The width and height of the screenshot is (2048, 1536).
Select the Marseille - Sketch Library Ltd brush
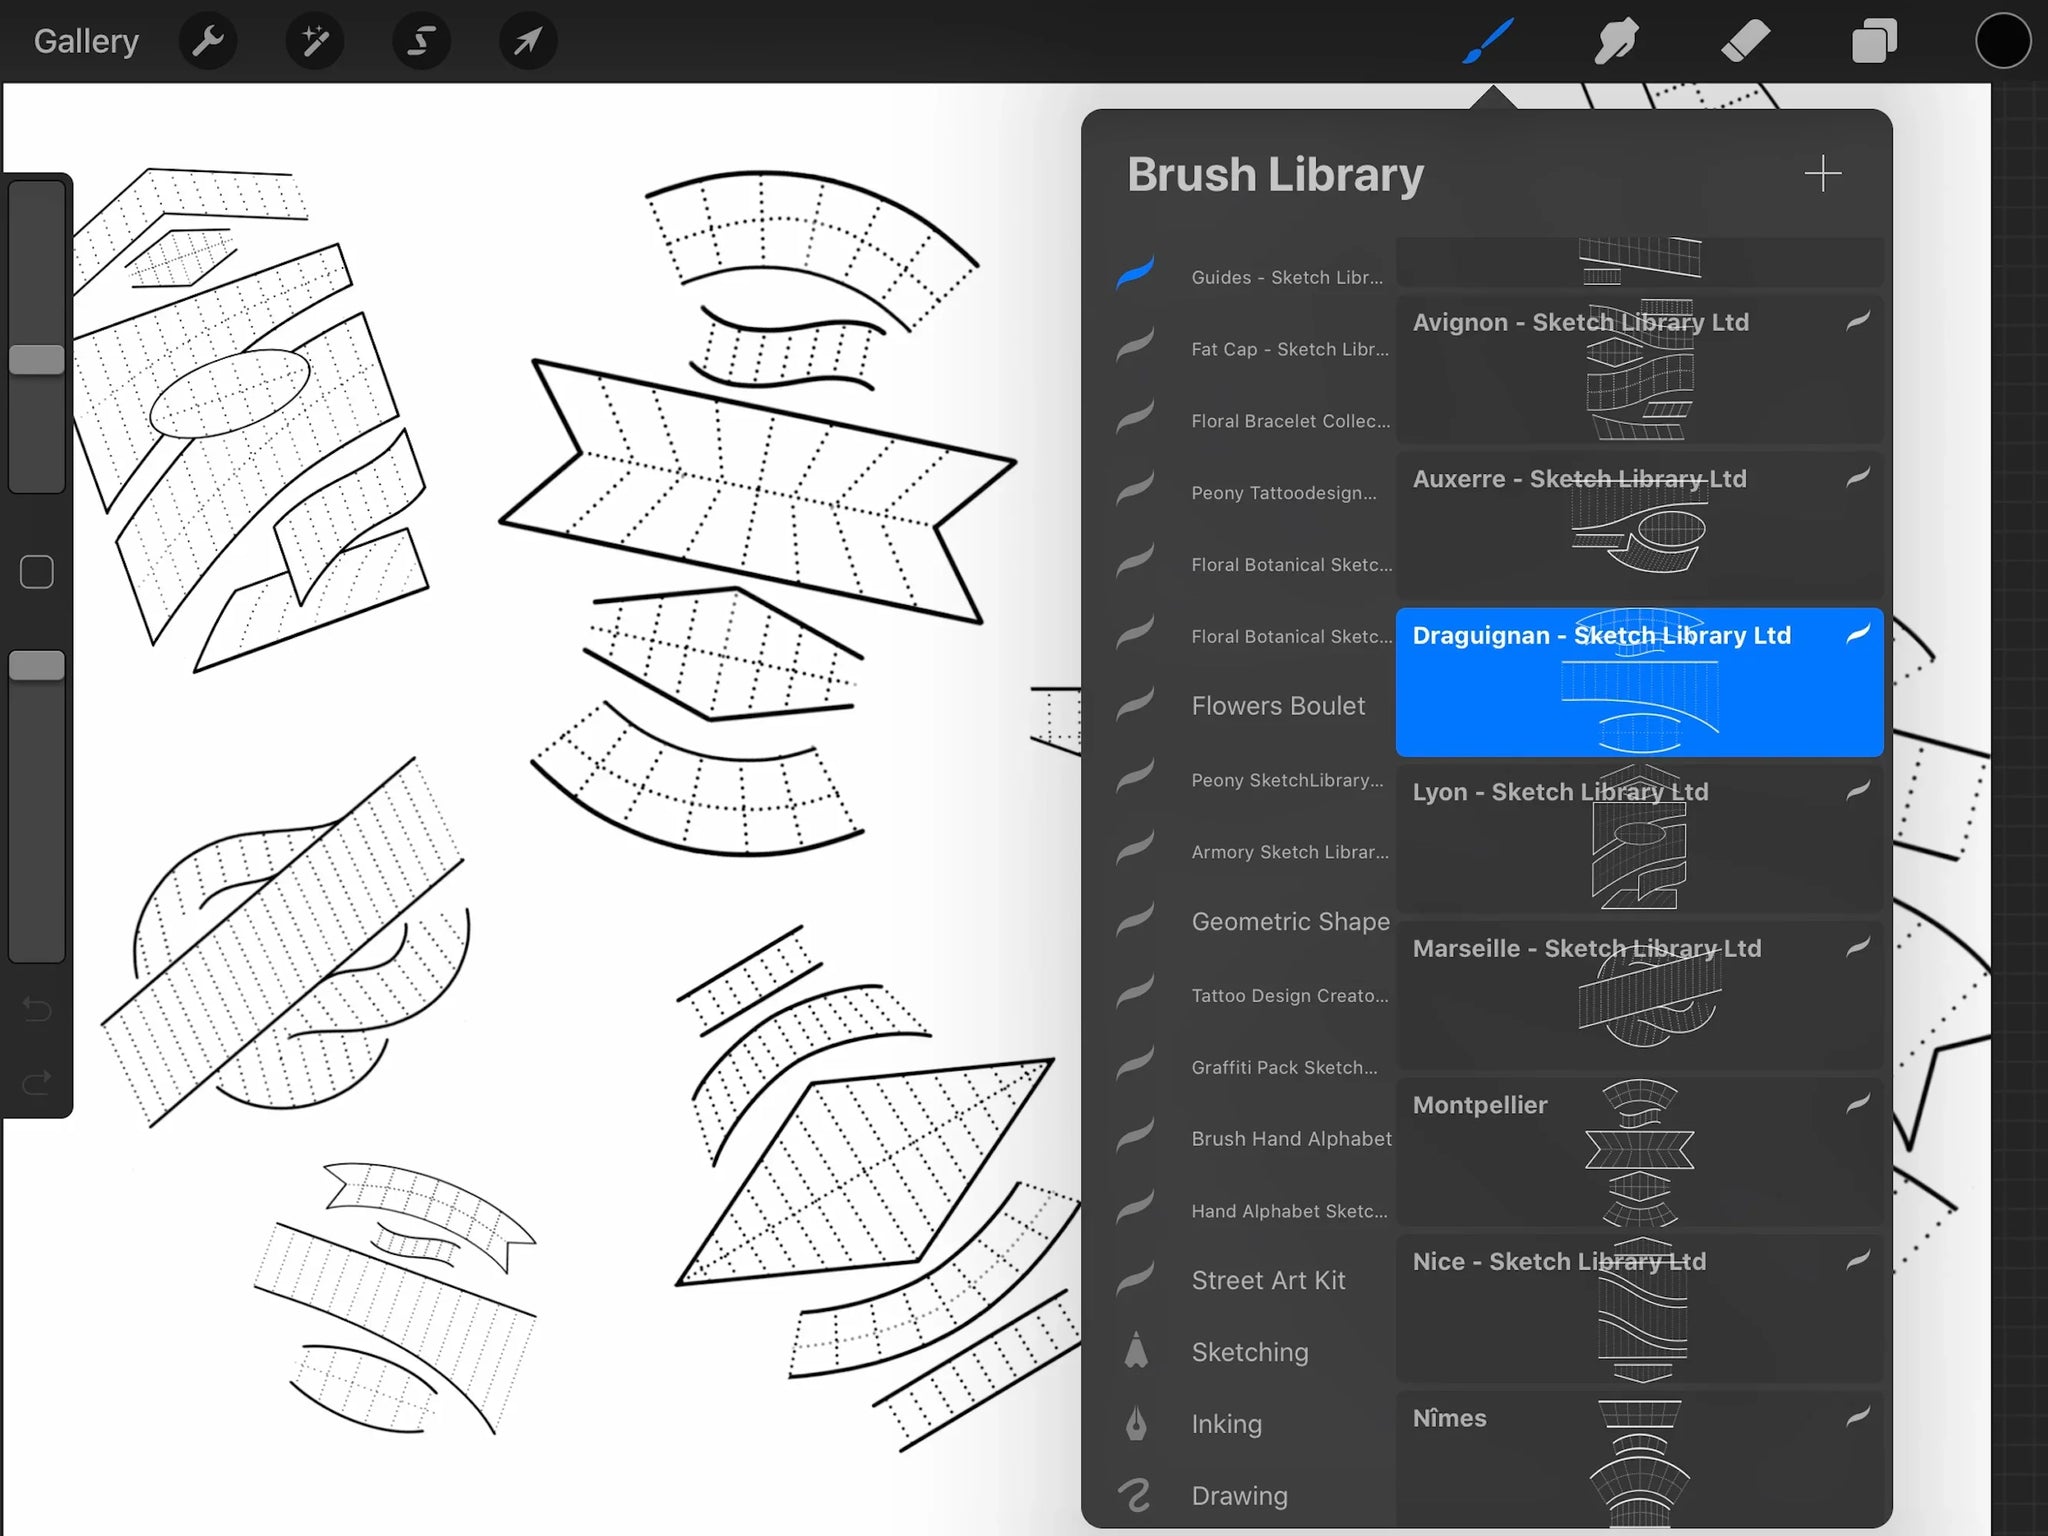click(x=1640, y=995)
